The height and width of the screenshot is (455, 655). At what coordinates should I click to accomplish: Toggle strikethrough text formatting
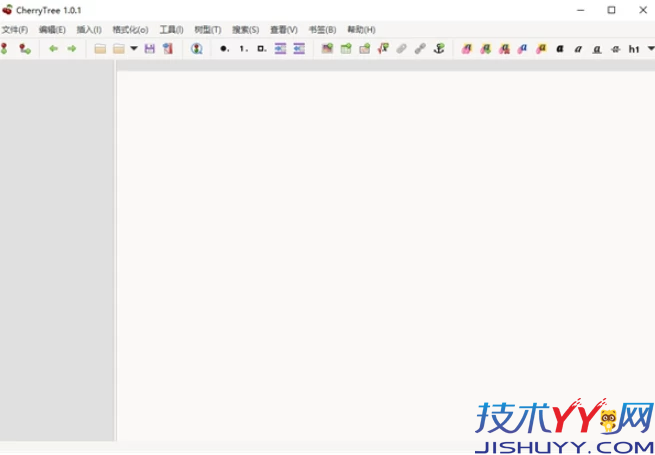(x=615, y=49)
